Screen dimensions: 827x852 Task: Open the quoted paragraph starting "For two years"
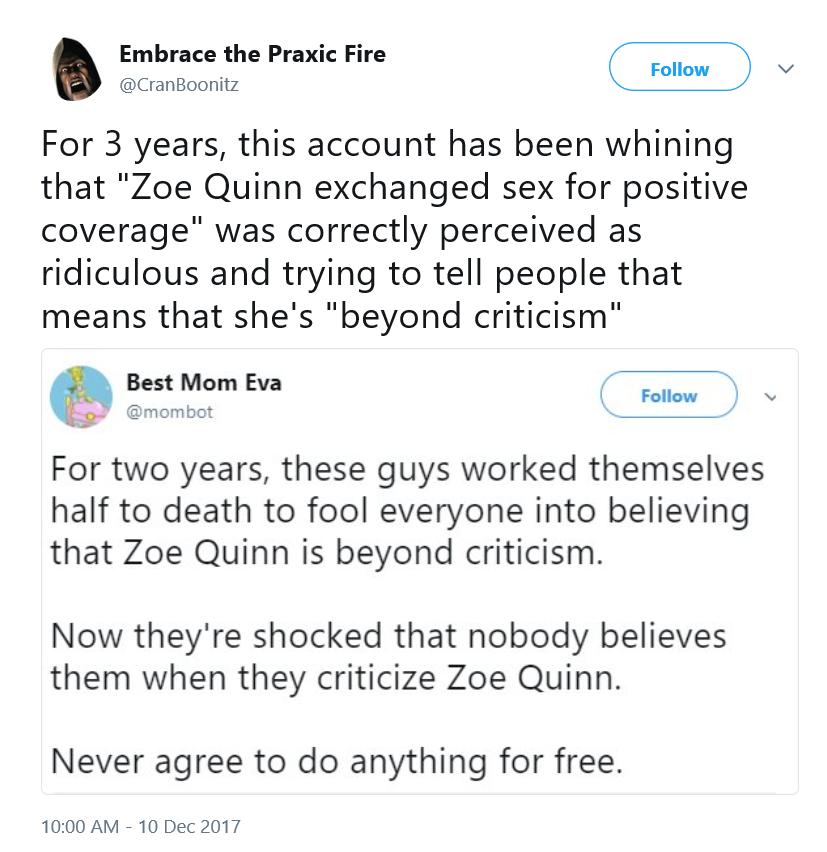coord(407,511)
